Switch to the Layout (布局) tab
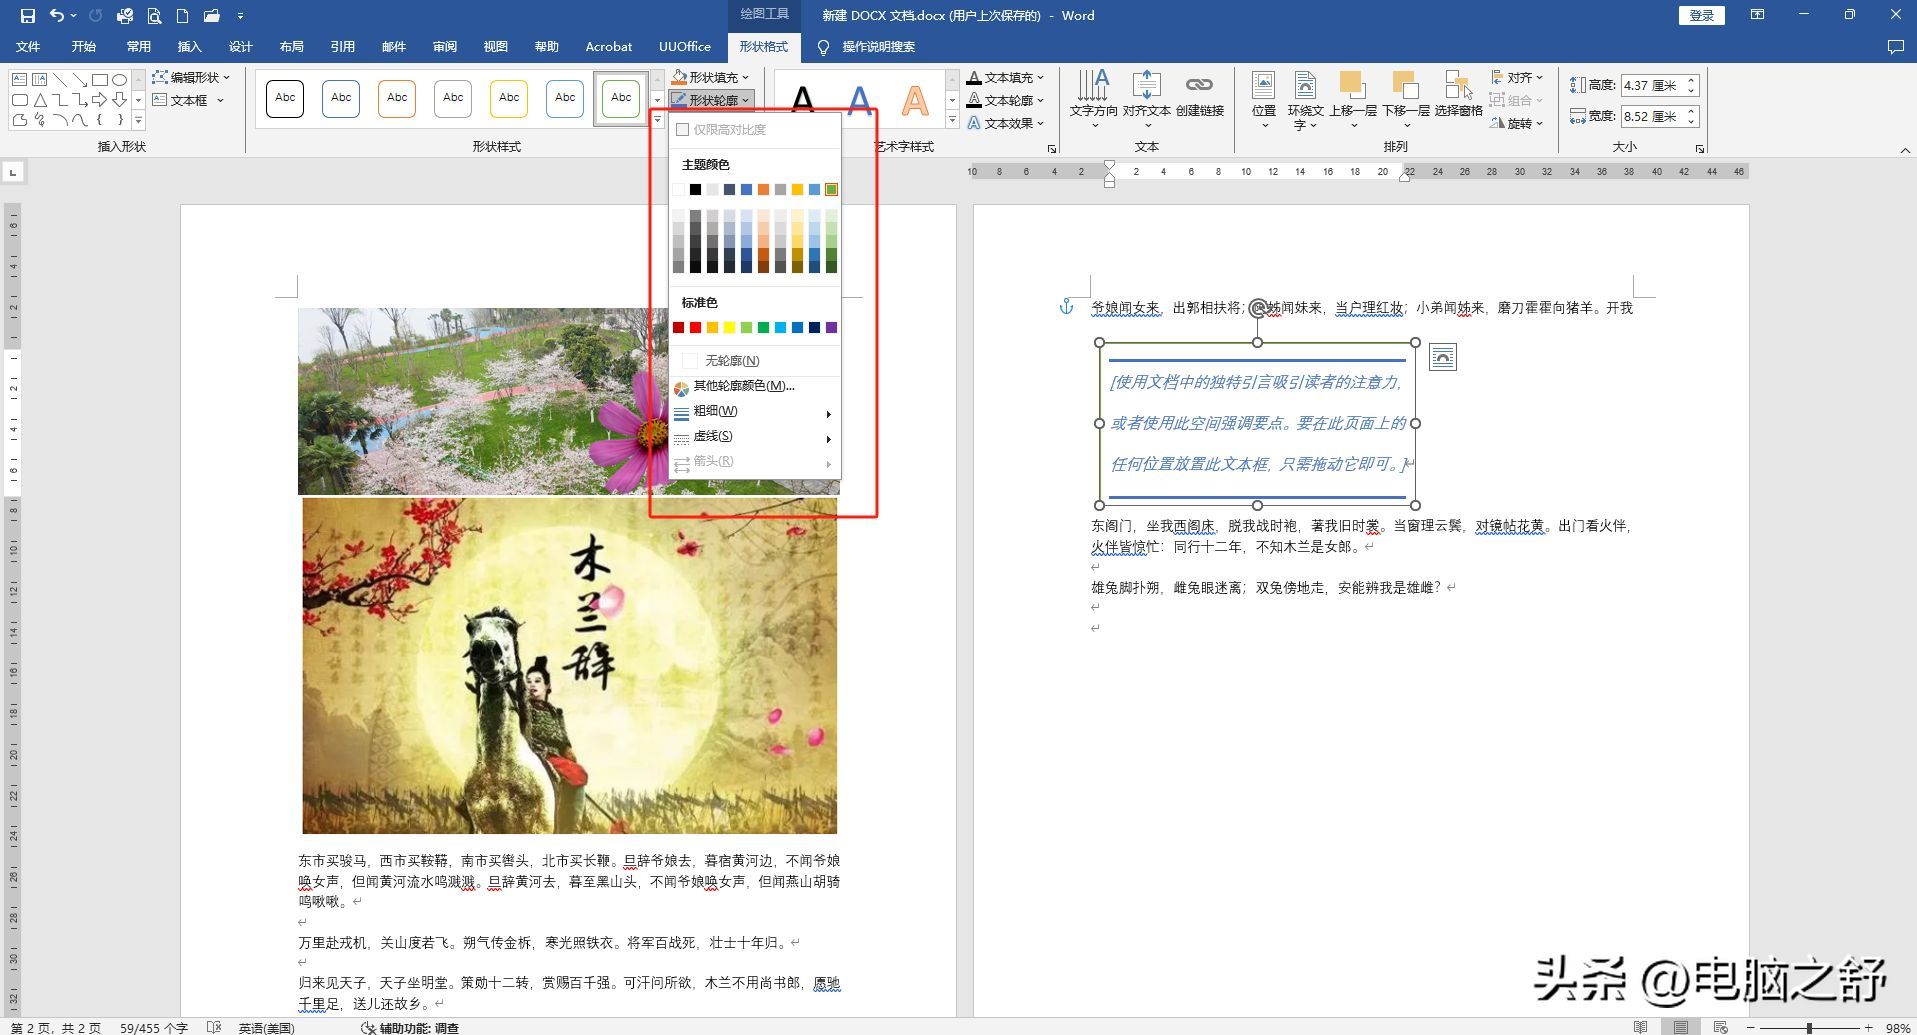The width and height of the screenshot is (1917, 1035). pyautogui.click(x=291, y=47)
